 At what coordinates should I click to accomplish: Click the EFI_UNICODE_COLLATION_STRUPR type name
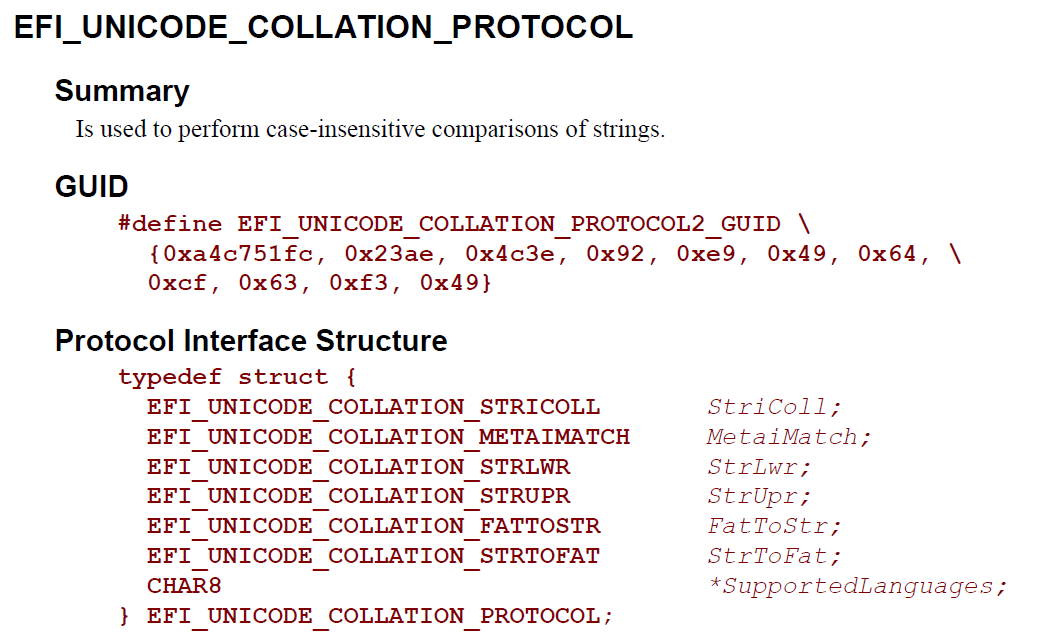[359, 497]
